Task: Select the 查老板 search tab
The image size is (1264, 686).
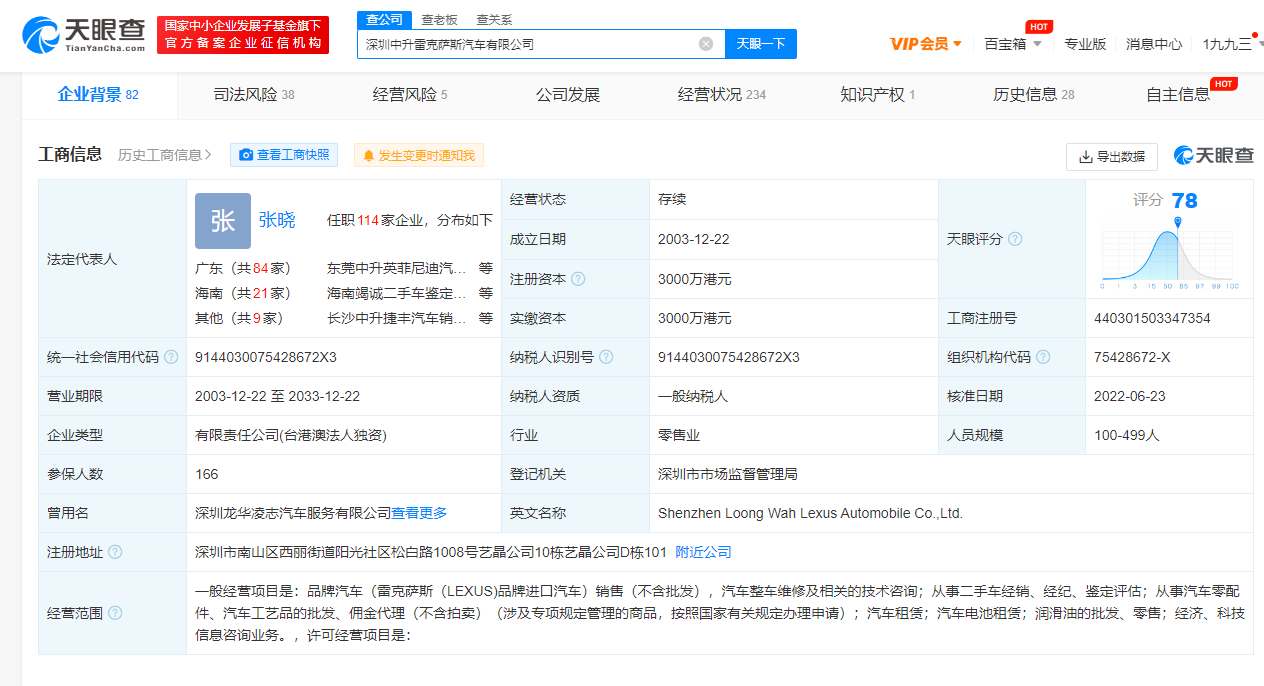Action: pyautogui.click(x=439, y=19)
